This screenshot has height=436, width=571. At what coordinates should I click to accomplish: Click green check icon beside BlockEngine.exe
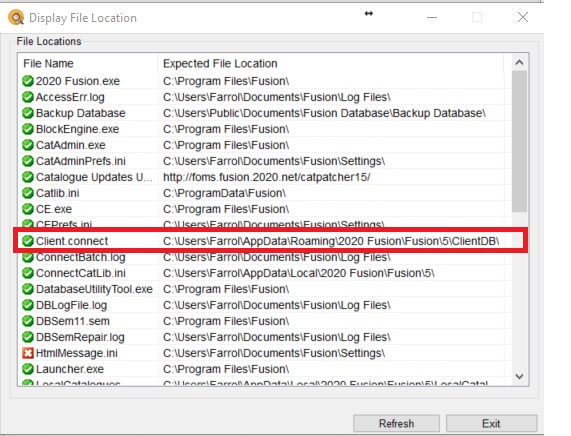click(28, 129)
